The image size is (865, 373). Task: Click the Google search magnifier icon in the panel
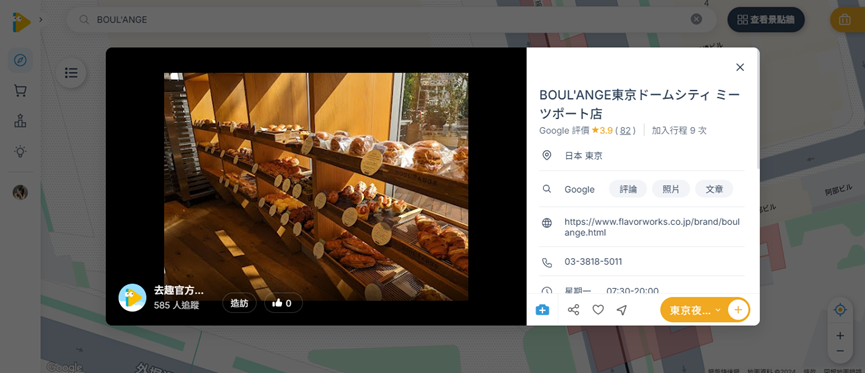[x=547, y=189]
